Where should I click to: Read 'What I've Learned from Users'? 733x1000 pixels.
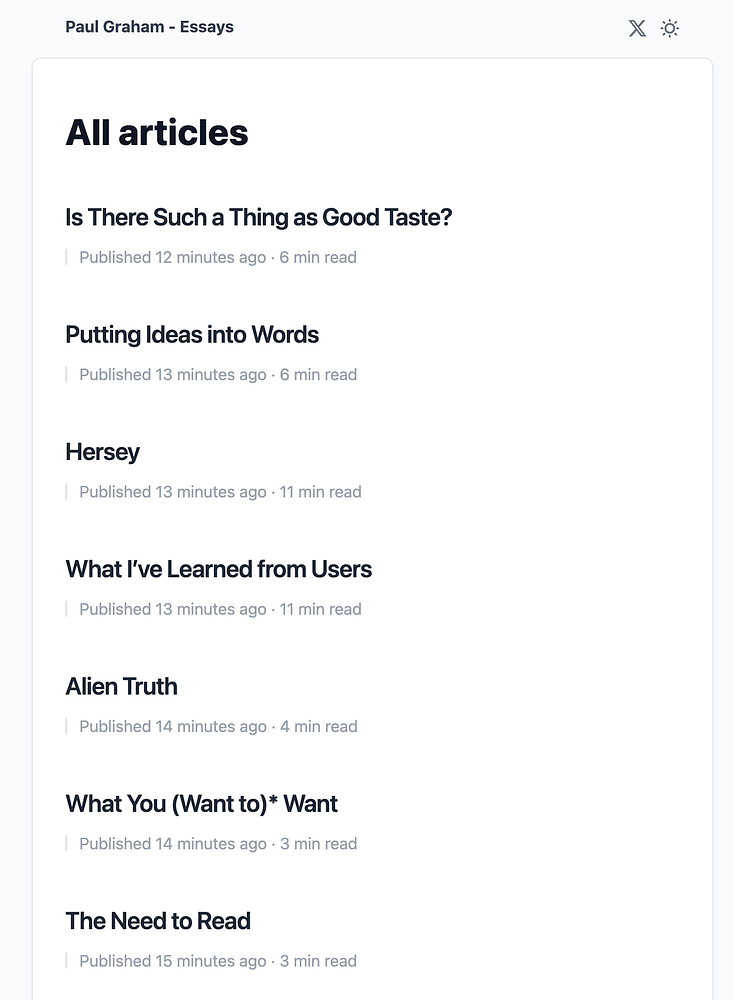[x=218, y=569]
